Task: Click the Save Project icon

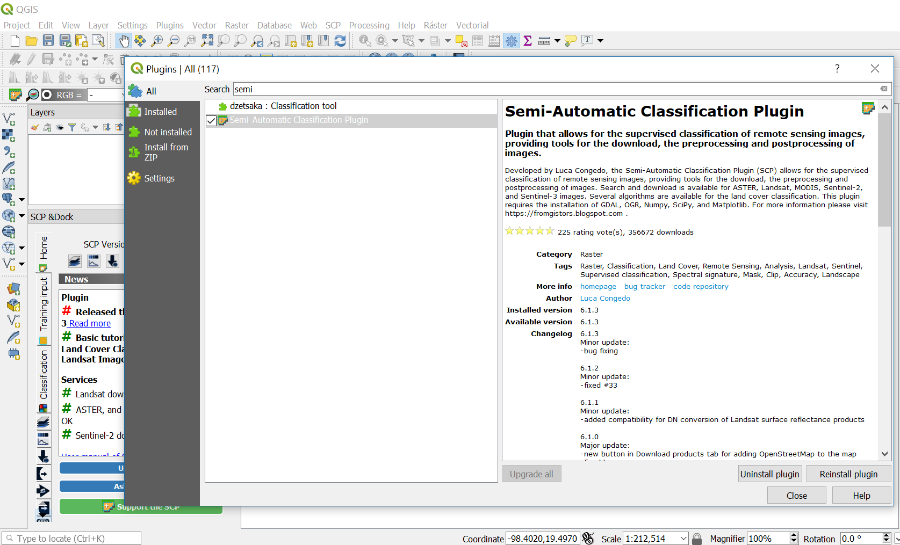Action: (x=48, y=40)
